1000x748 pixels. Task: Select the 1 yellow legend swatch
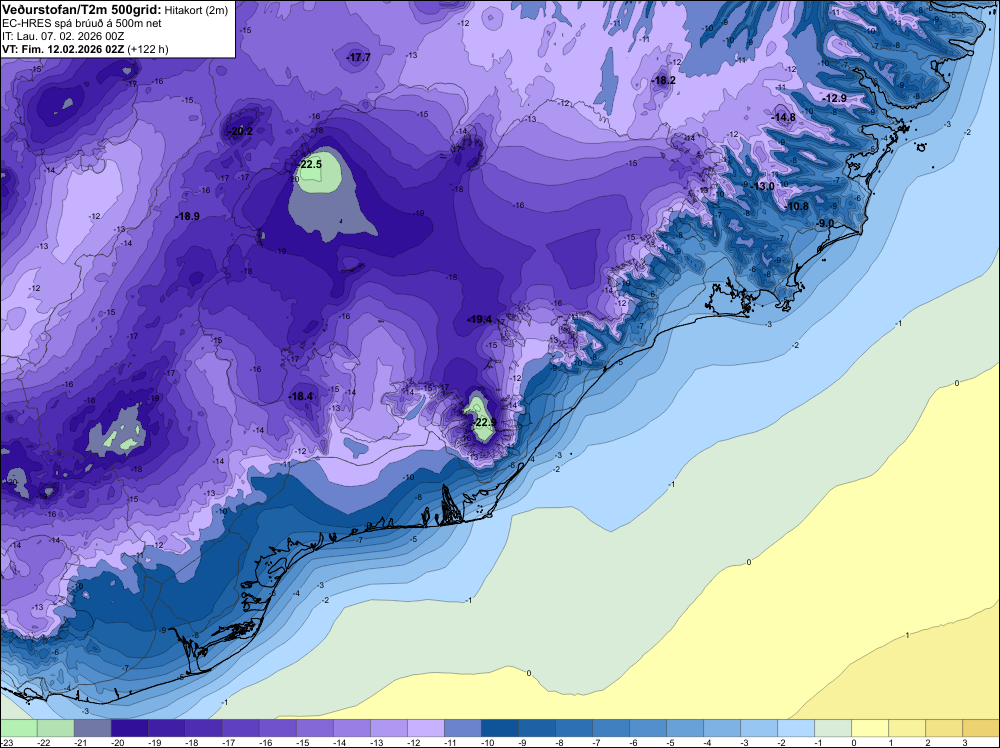(x=906, y=728)
